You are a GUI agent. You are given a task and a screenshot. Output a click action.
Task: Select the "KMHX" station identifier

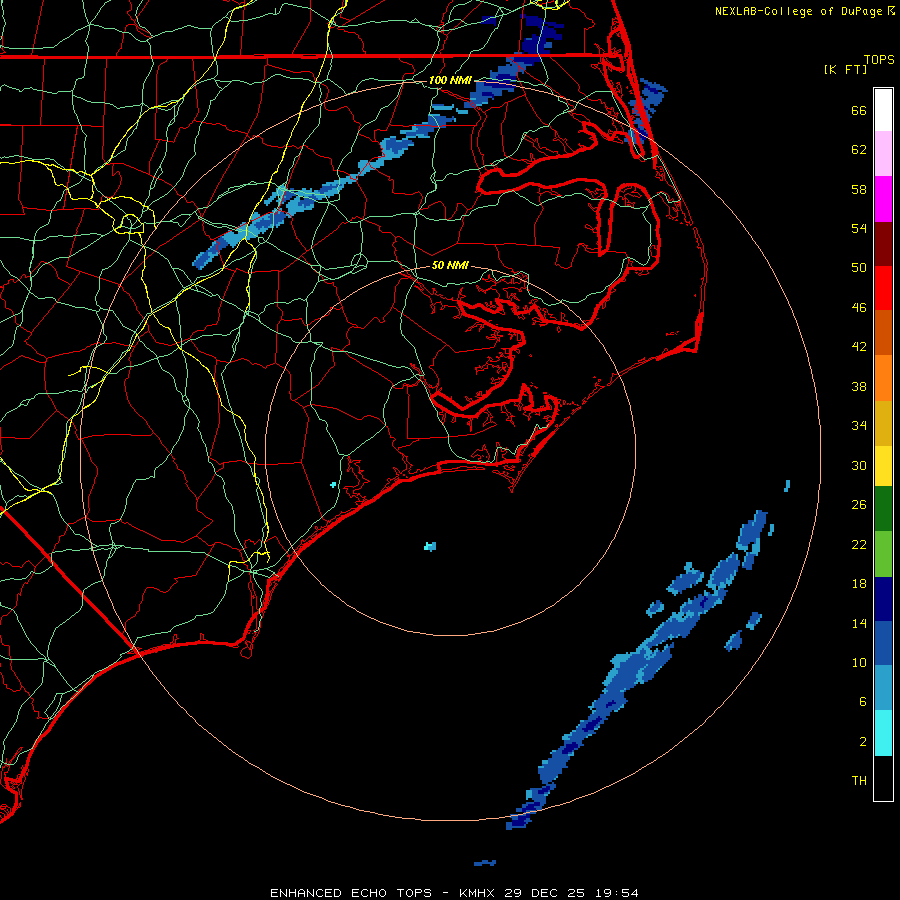click(x=479, y=893)
